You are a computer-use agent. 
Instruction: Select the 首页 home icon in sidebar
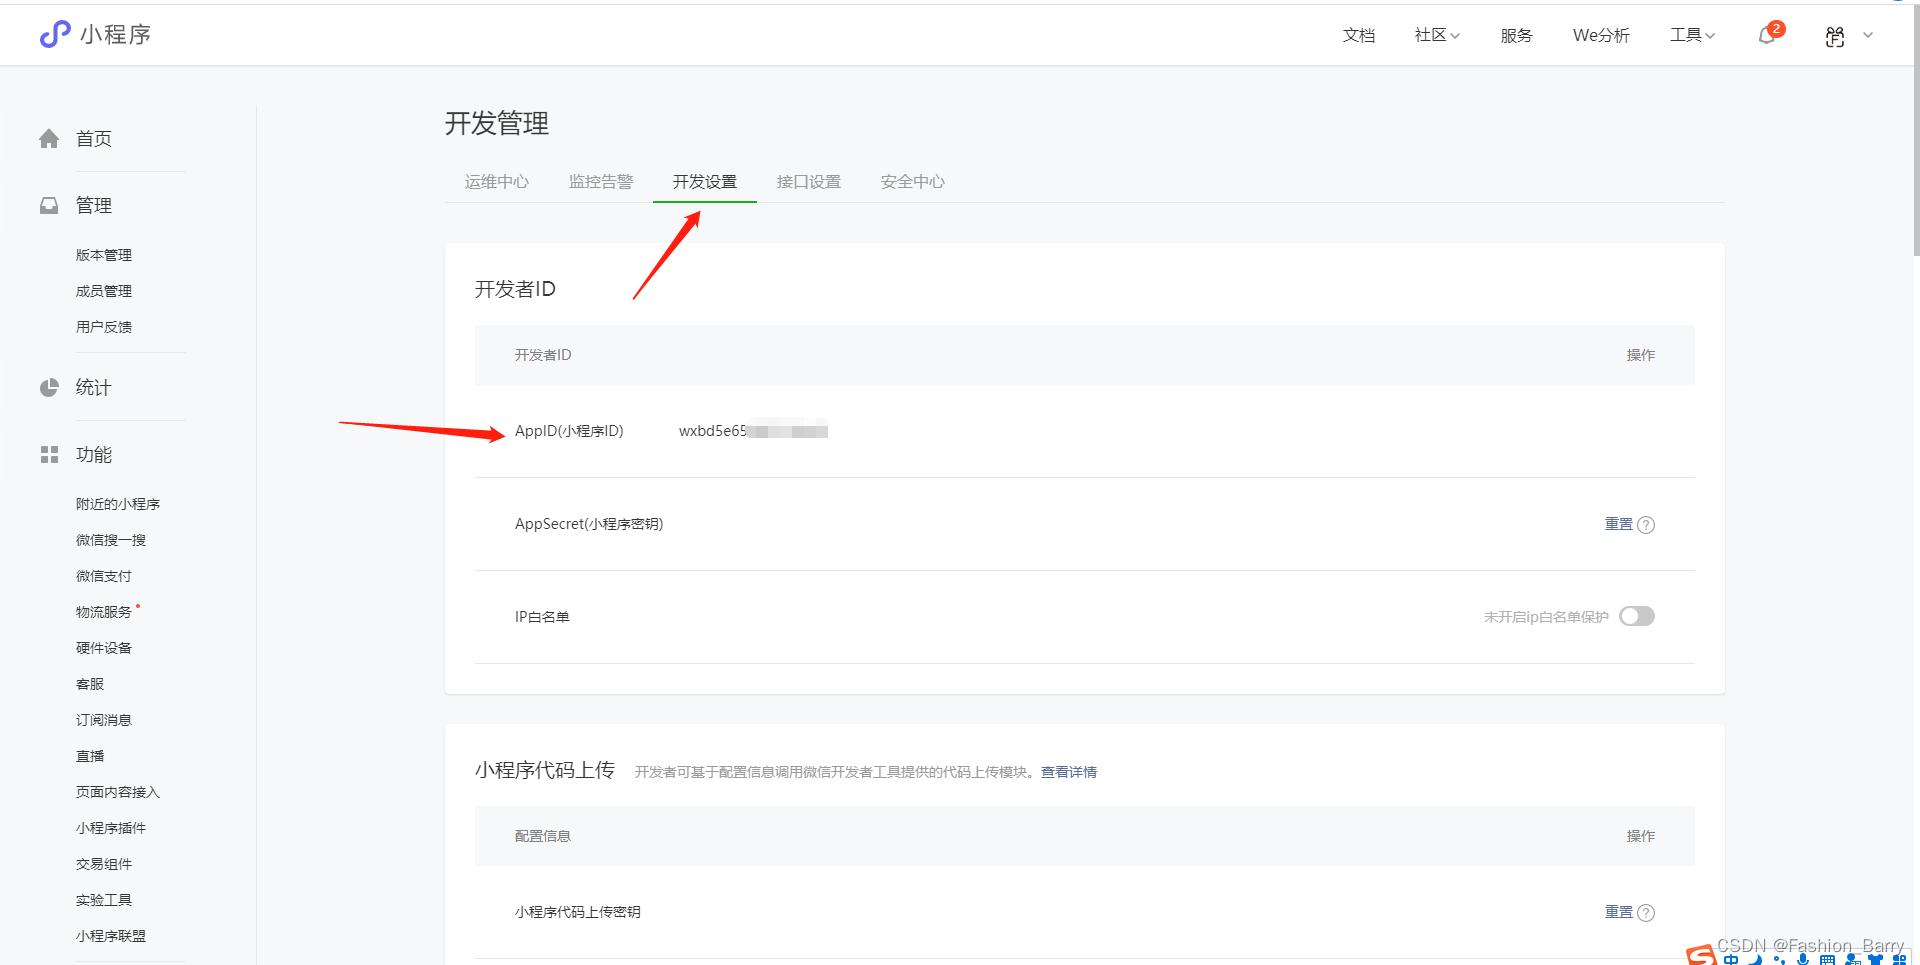[x=49, y=138]
